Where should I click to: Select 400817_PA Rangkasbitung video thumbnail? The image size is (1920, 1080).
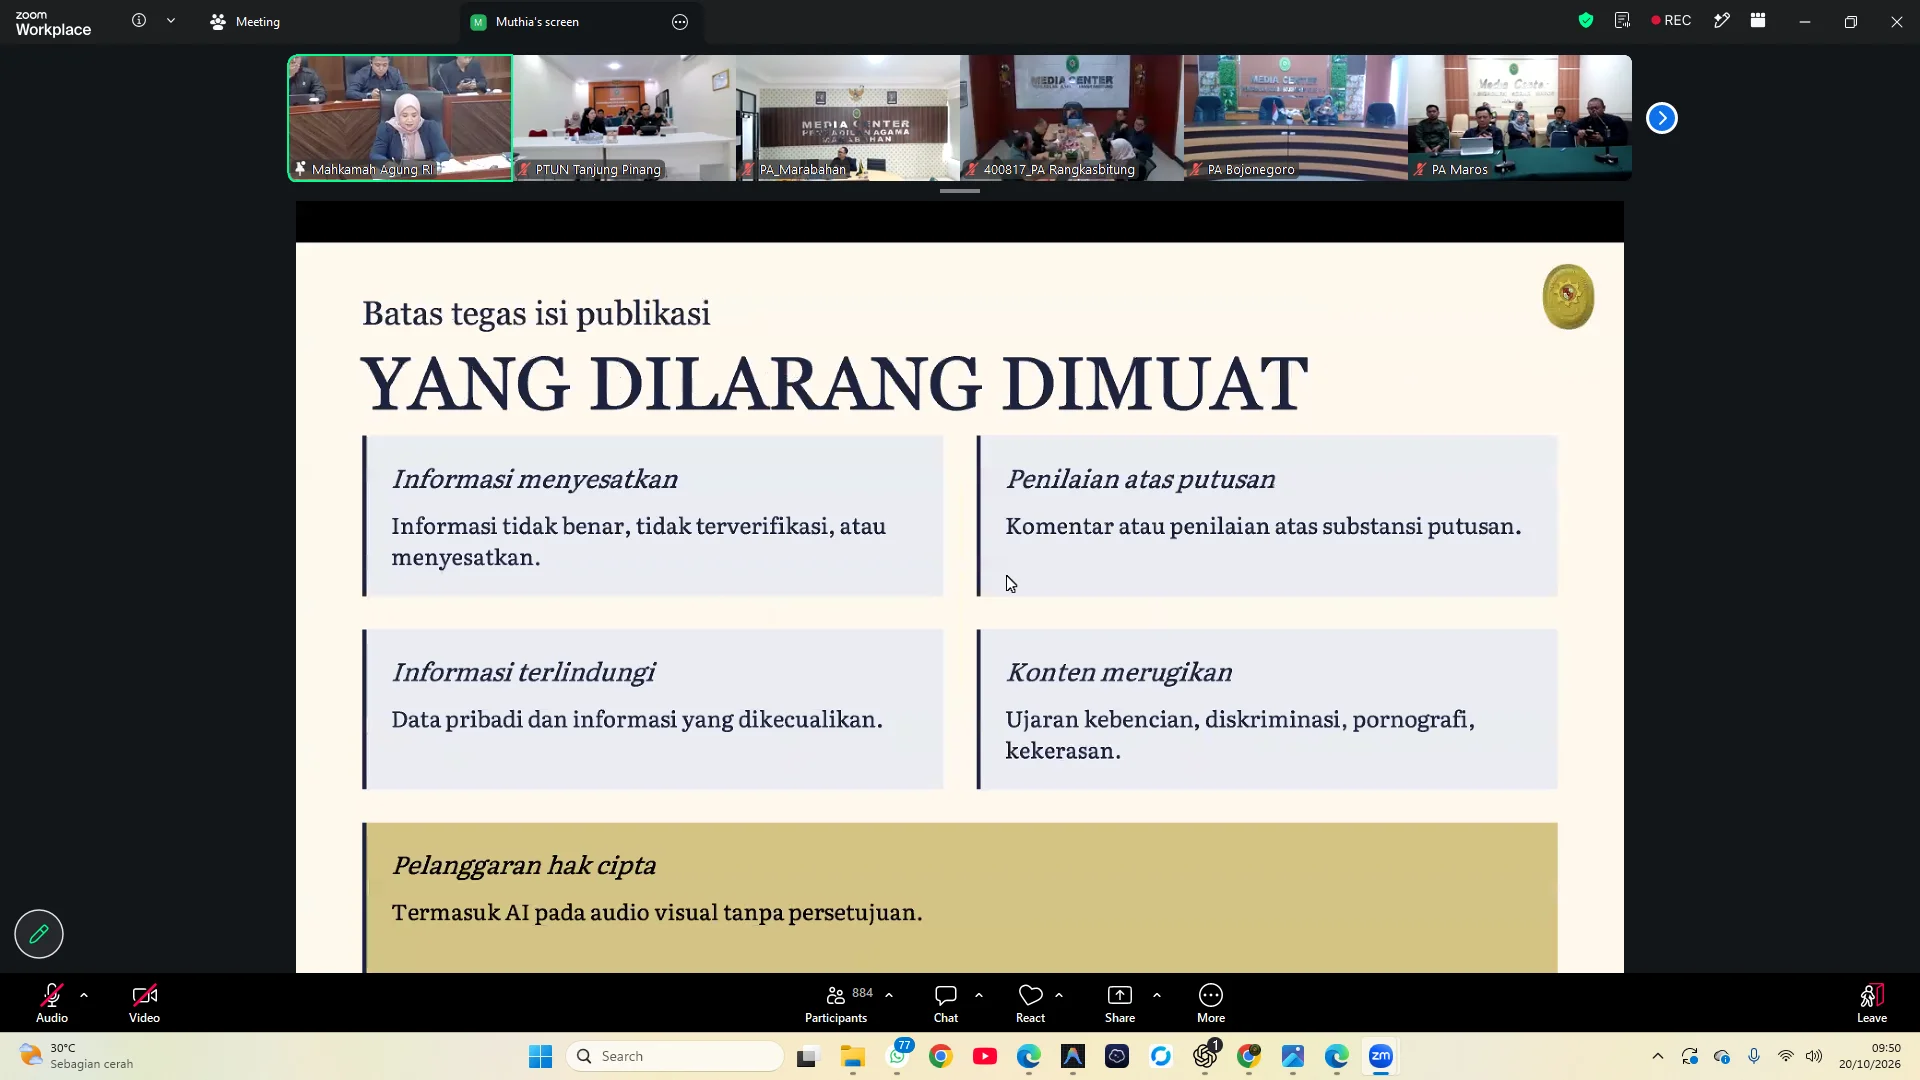1072,118
